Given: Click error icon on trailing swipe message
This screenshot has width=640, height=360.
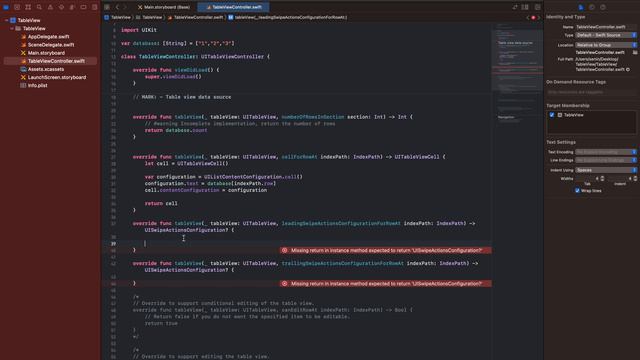Looking at the screenshot, I should tap(284, 284).
